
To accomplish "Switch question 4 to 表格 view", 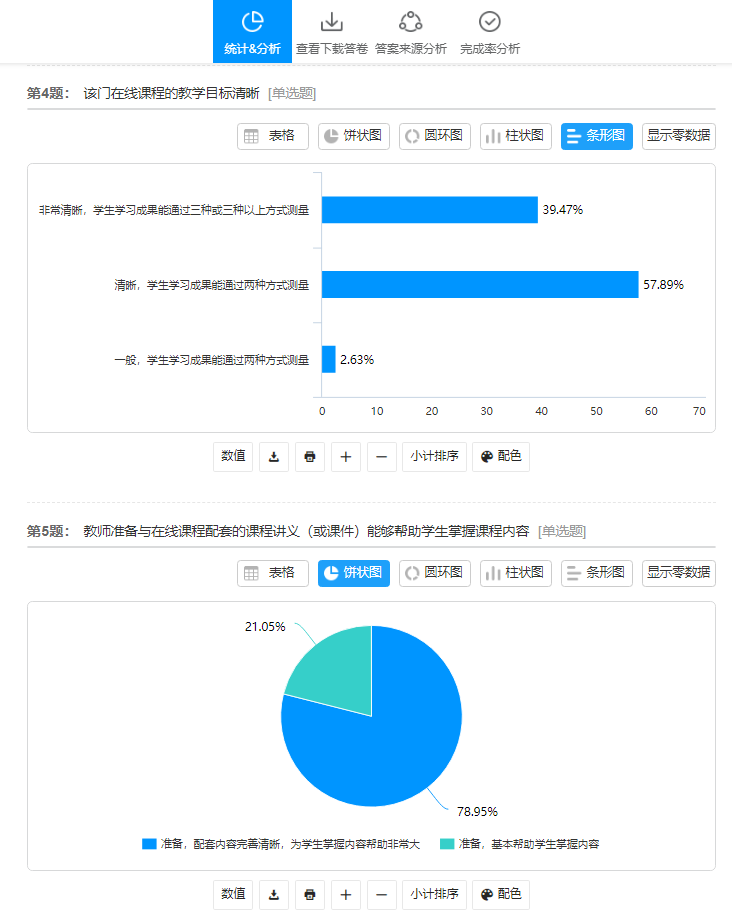I will tap(272, 136).
